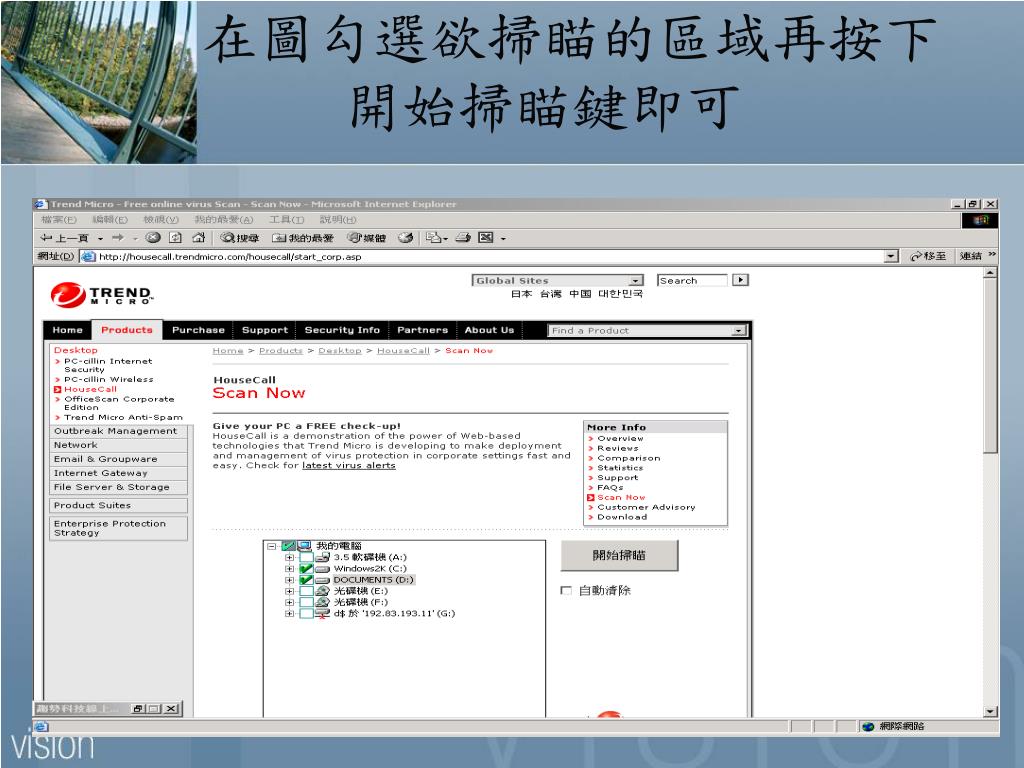Open the Search (搜尋) toolbar button
The height and width of the screenshot is (768, 1024).
pos(240,238)
